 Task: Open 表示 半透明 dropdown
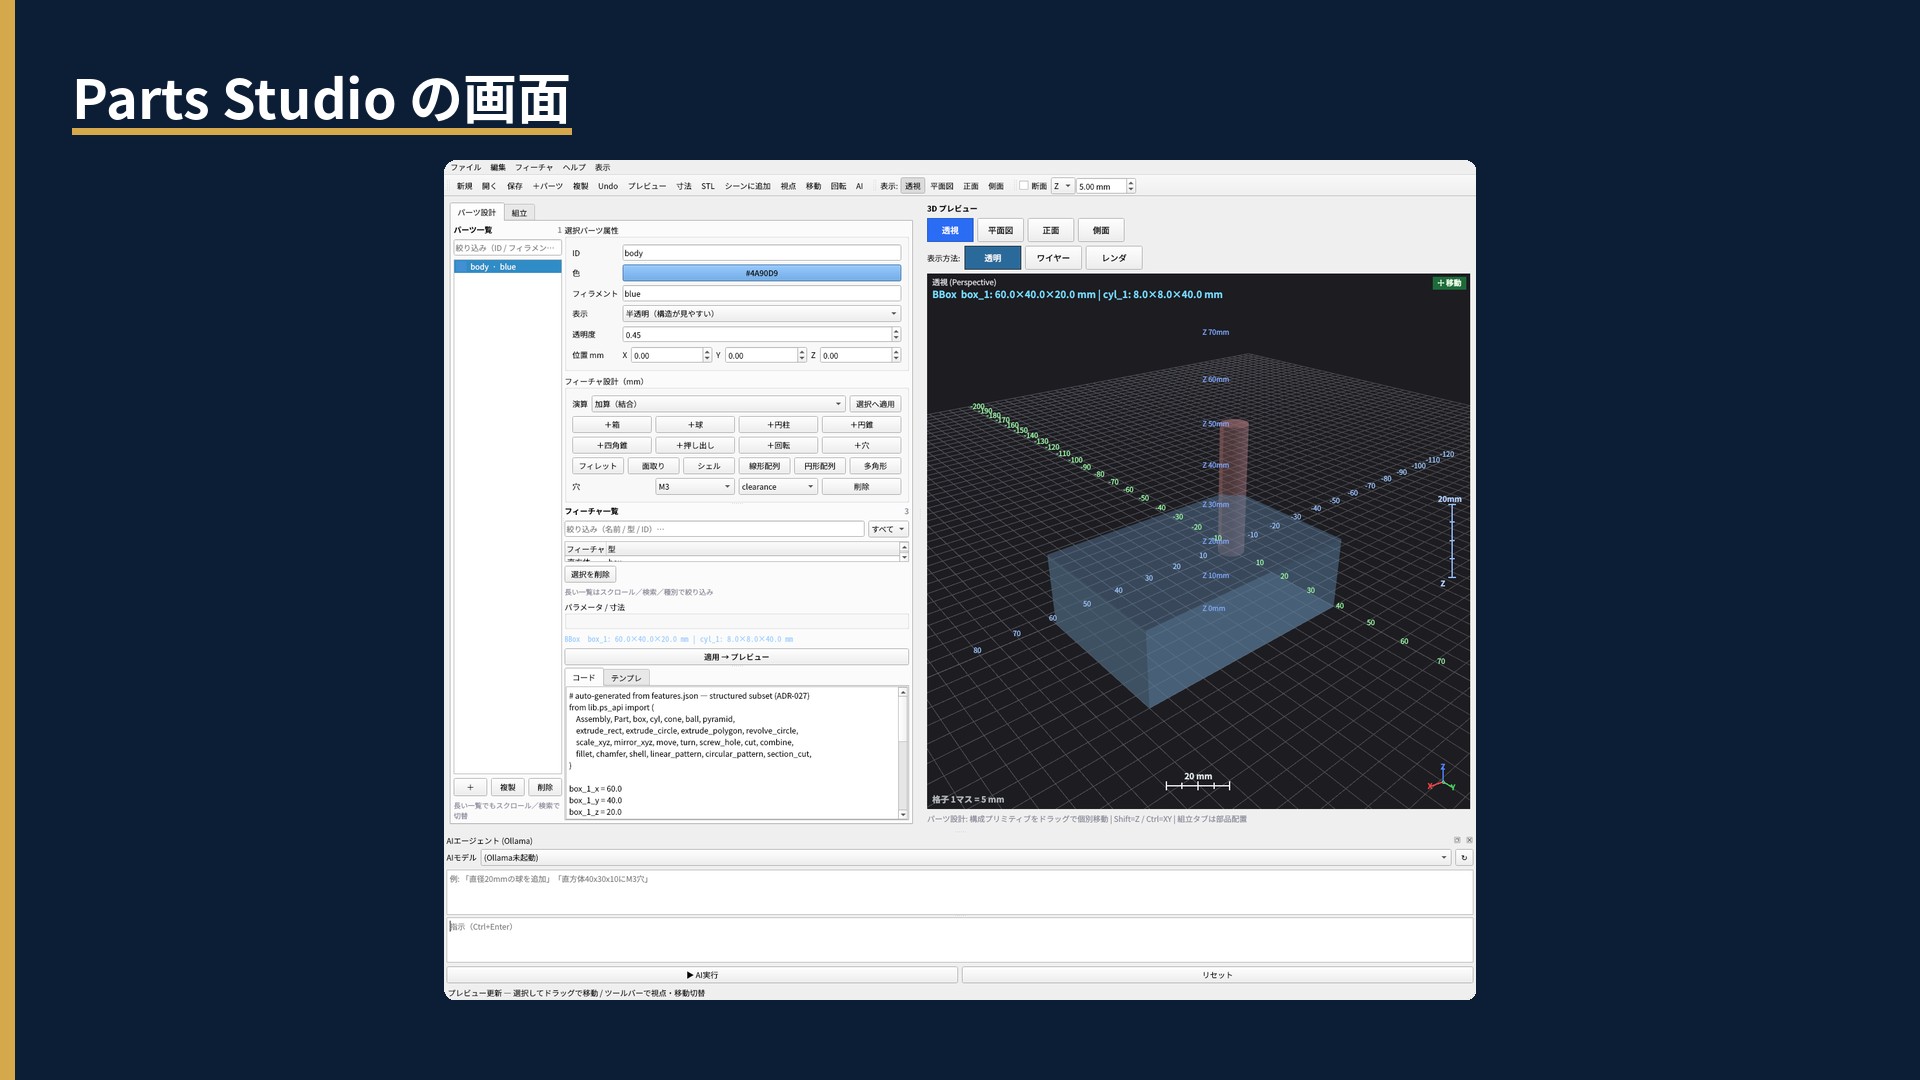pos(761,314)
